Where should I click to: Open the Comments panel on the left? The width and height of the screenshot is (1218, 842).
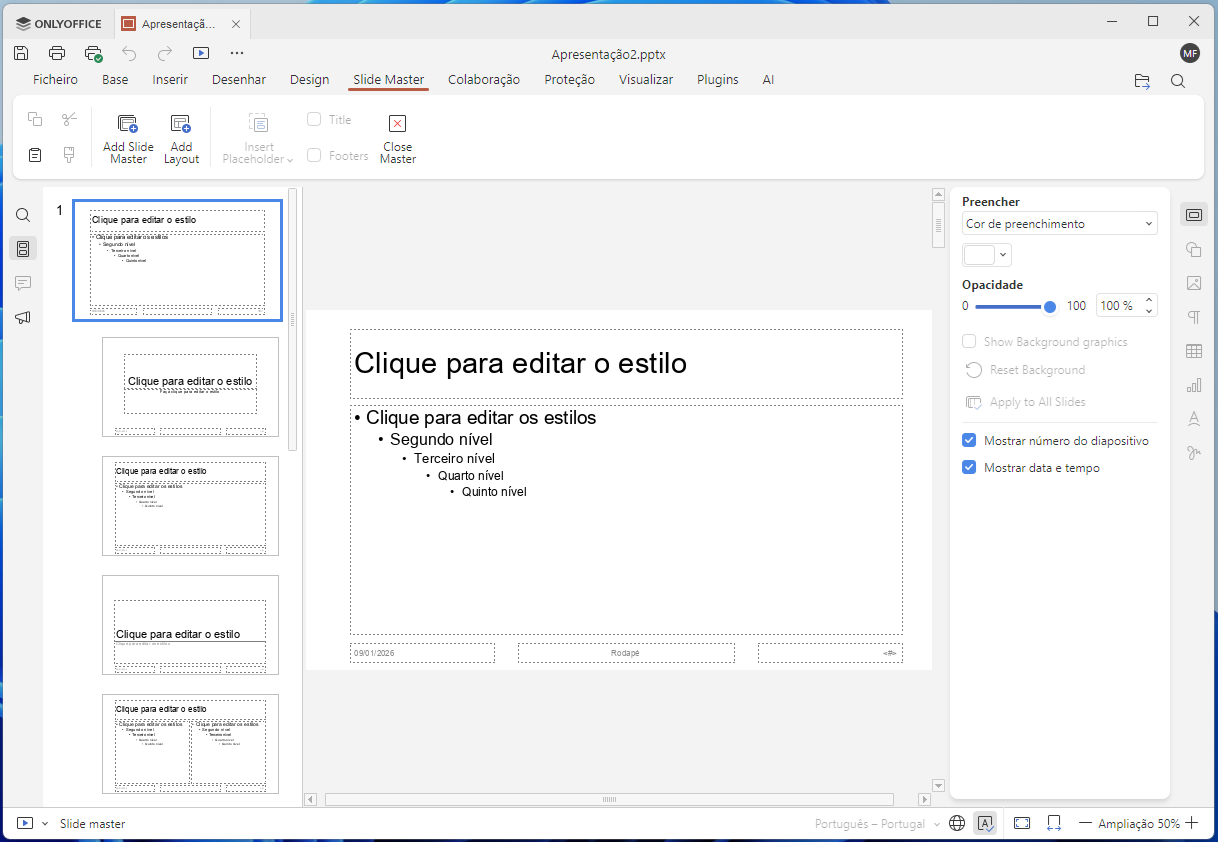22,283
